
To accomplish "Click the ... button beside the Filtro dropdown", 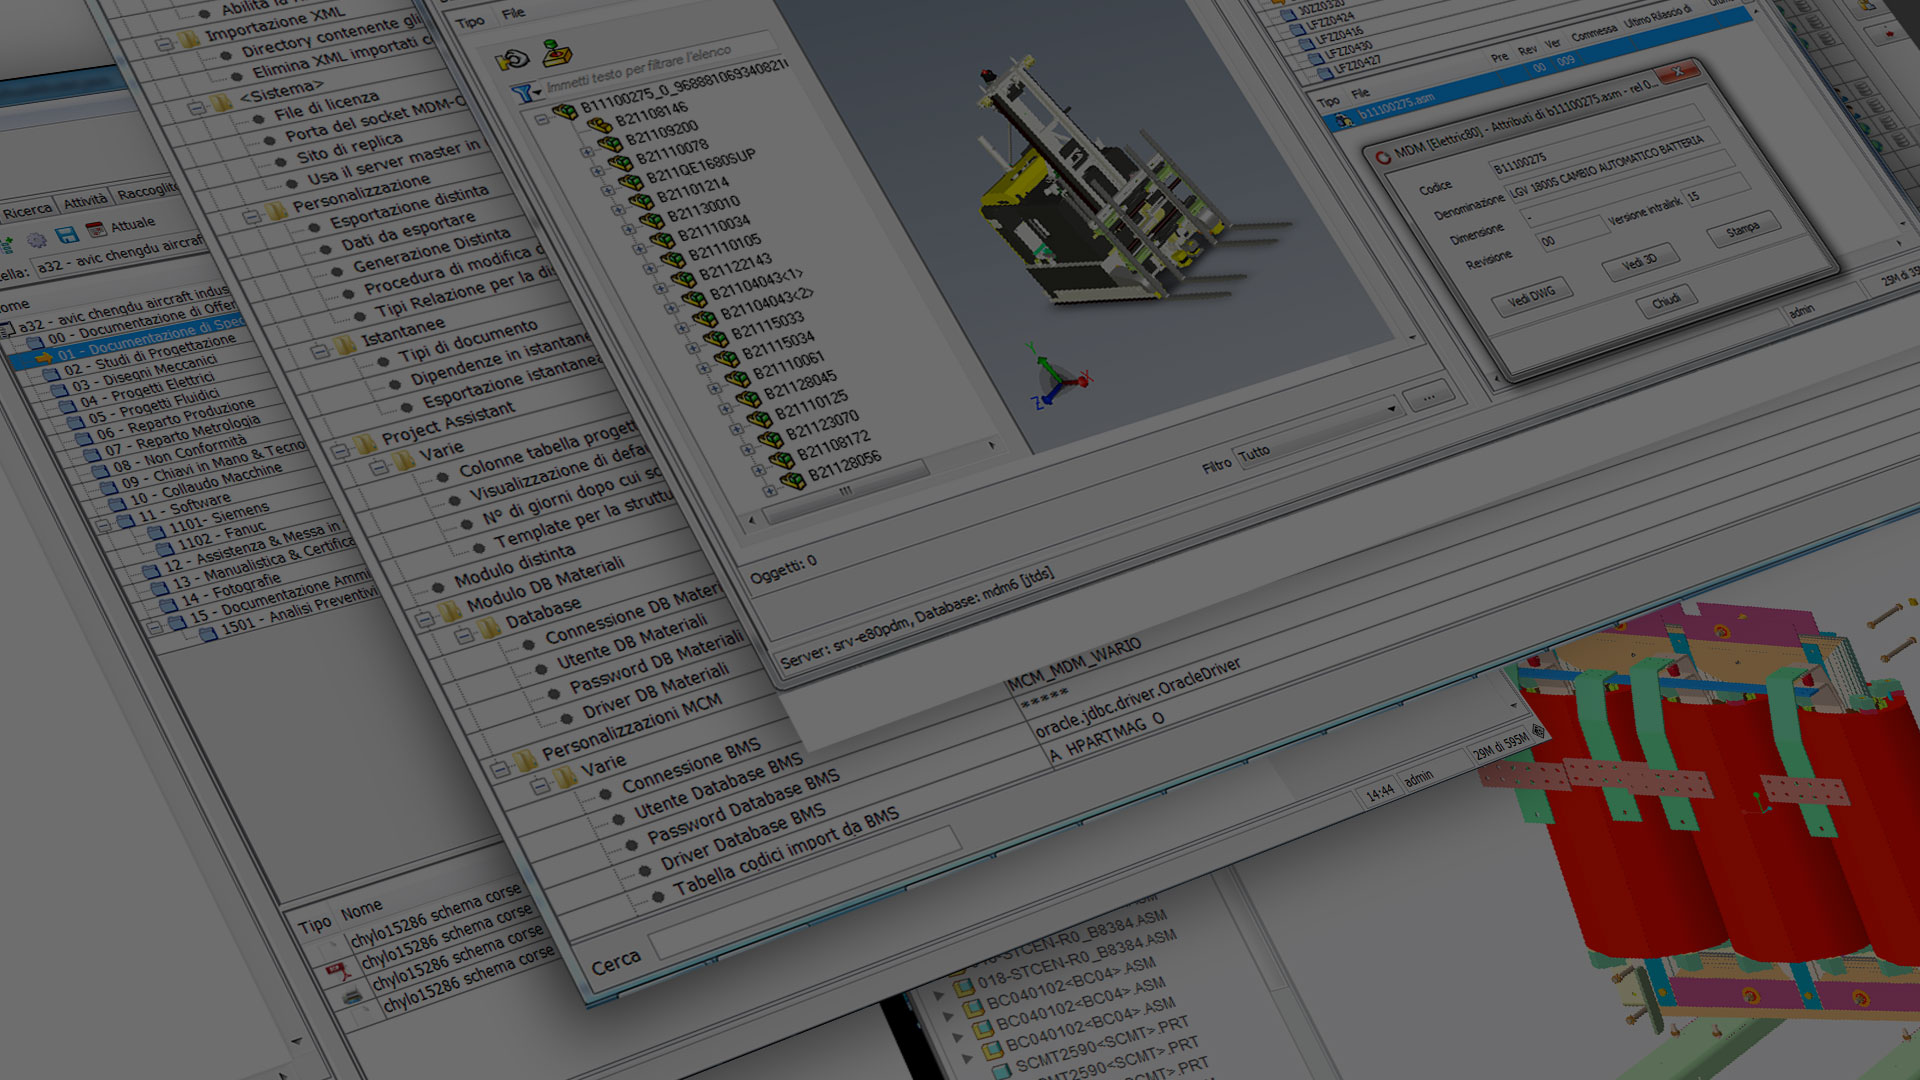I will 1429,397.
